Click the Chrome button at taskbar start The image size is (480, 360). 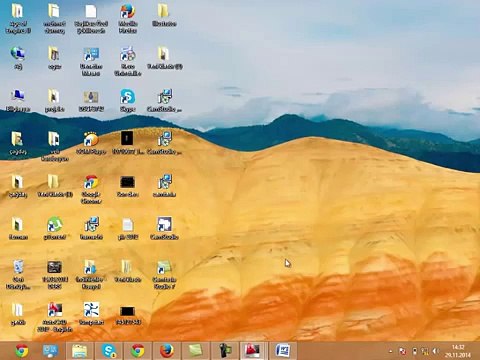pyautogui.click(x=22, y=351)
